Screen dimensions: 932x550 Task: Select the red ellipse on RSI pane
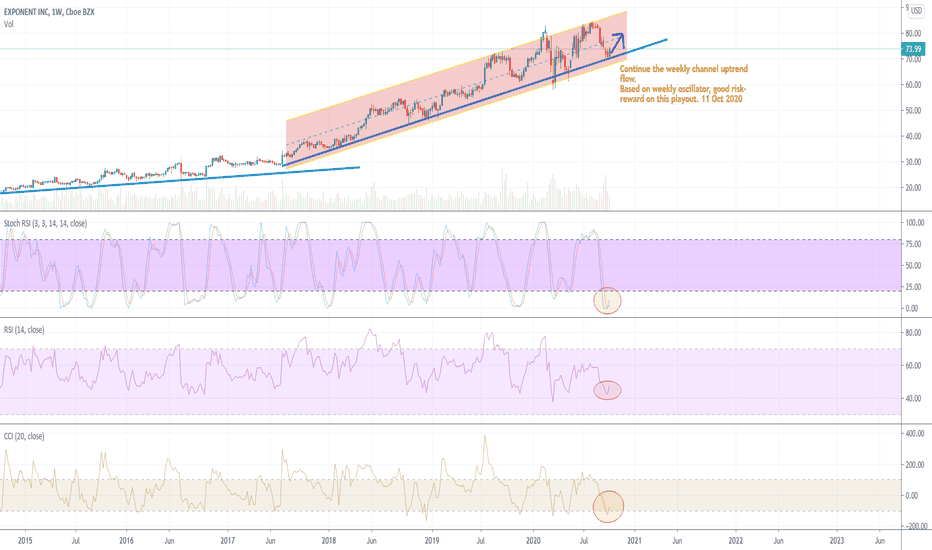coord(607,390)
